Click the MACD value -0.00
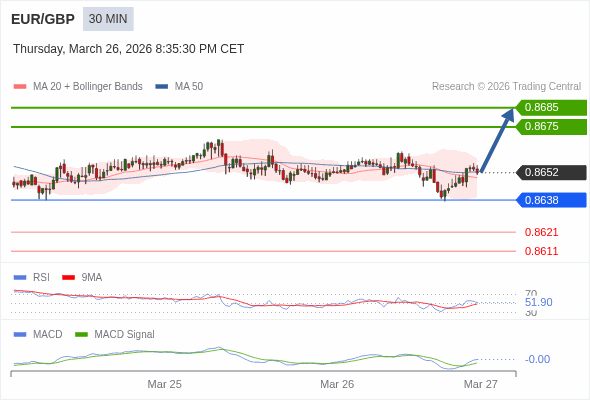The image size is (590, 400). click(537, 359)
